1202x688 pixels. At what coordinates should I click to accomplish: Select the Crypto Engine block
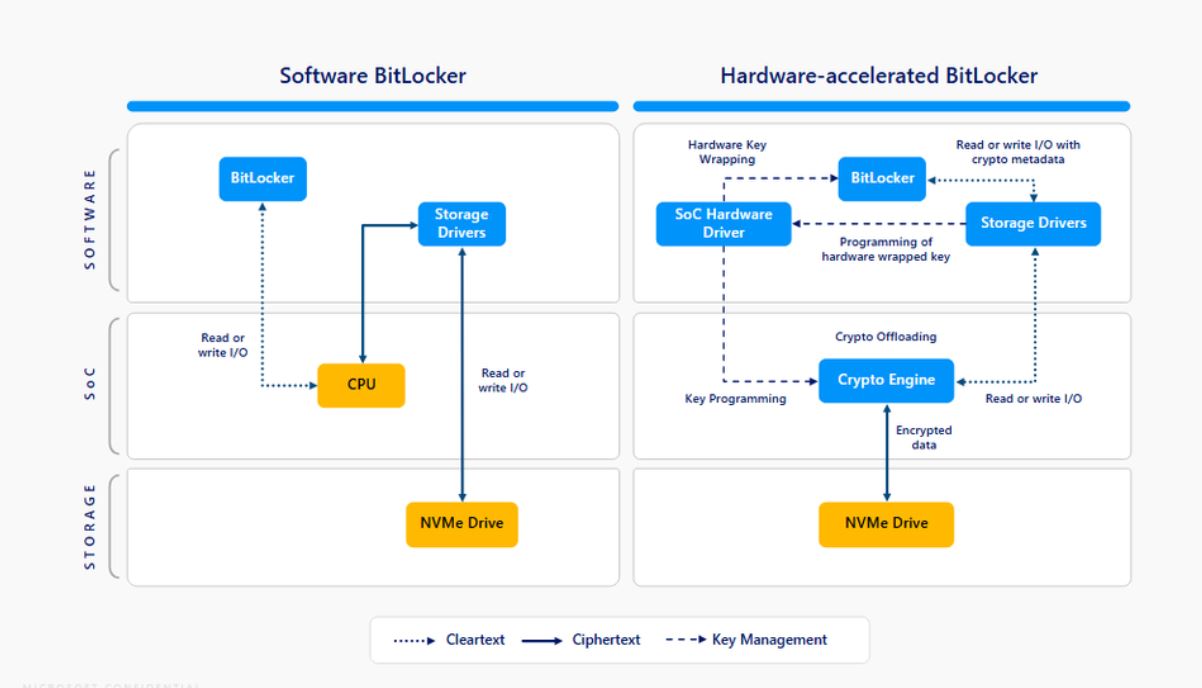pyautogui.click(x=885, y=380)
